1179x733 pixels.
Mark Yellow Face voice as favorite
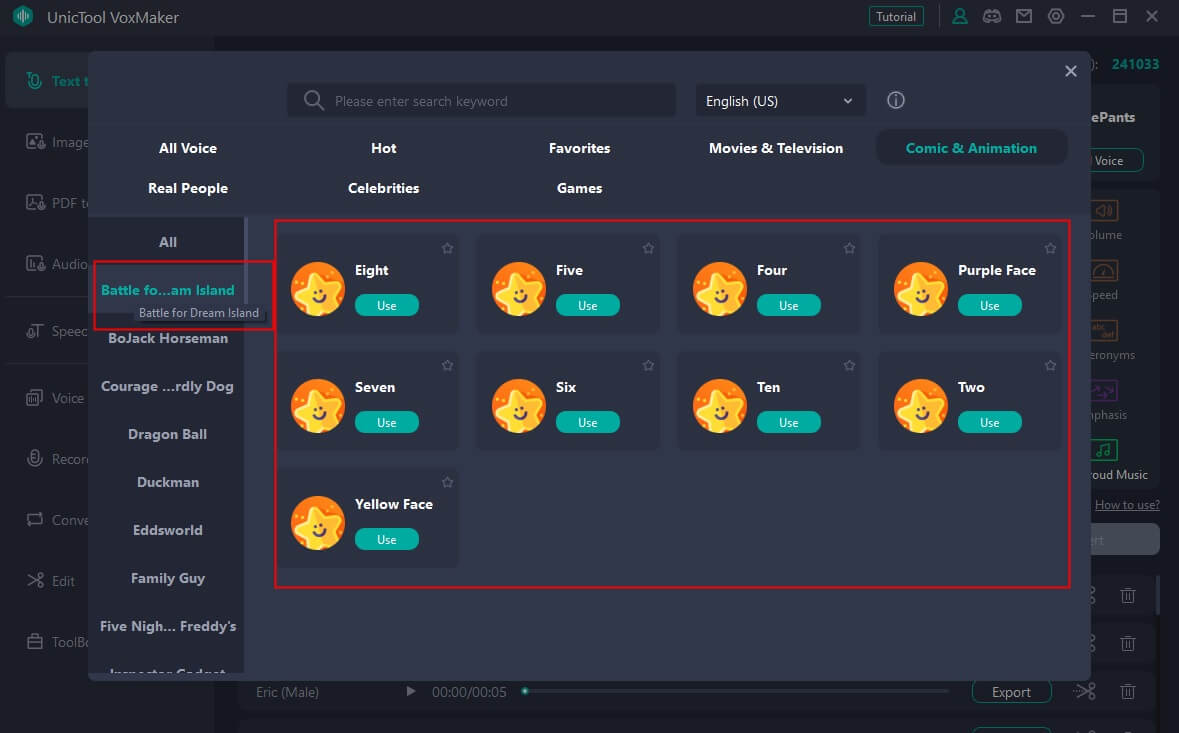(x=447, y=482)
